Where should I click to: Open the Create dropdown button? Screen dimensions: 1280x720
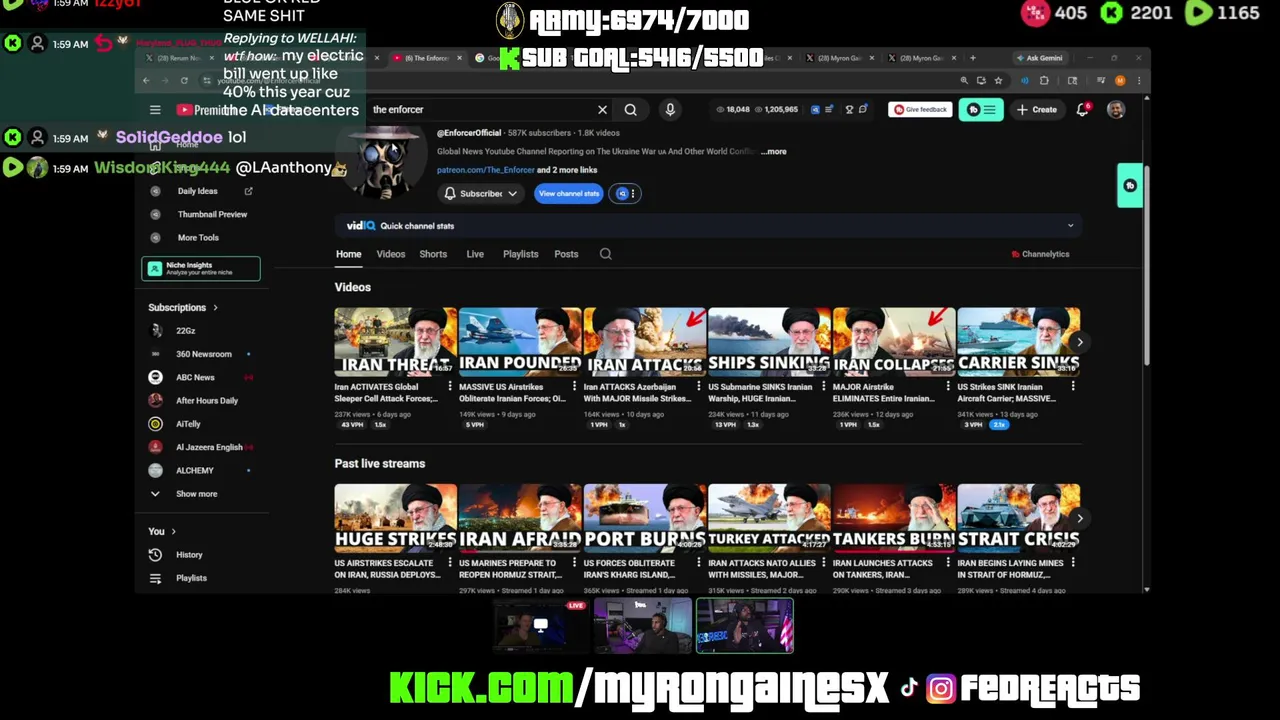click(1036, 110)
